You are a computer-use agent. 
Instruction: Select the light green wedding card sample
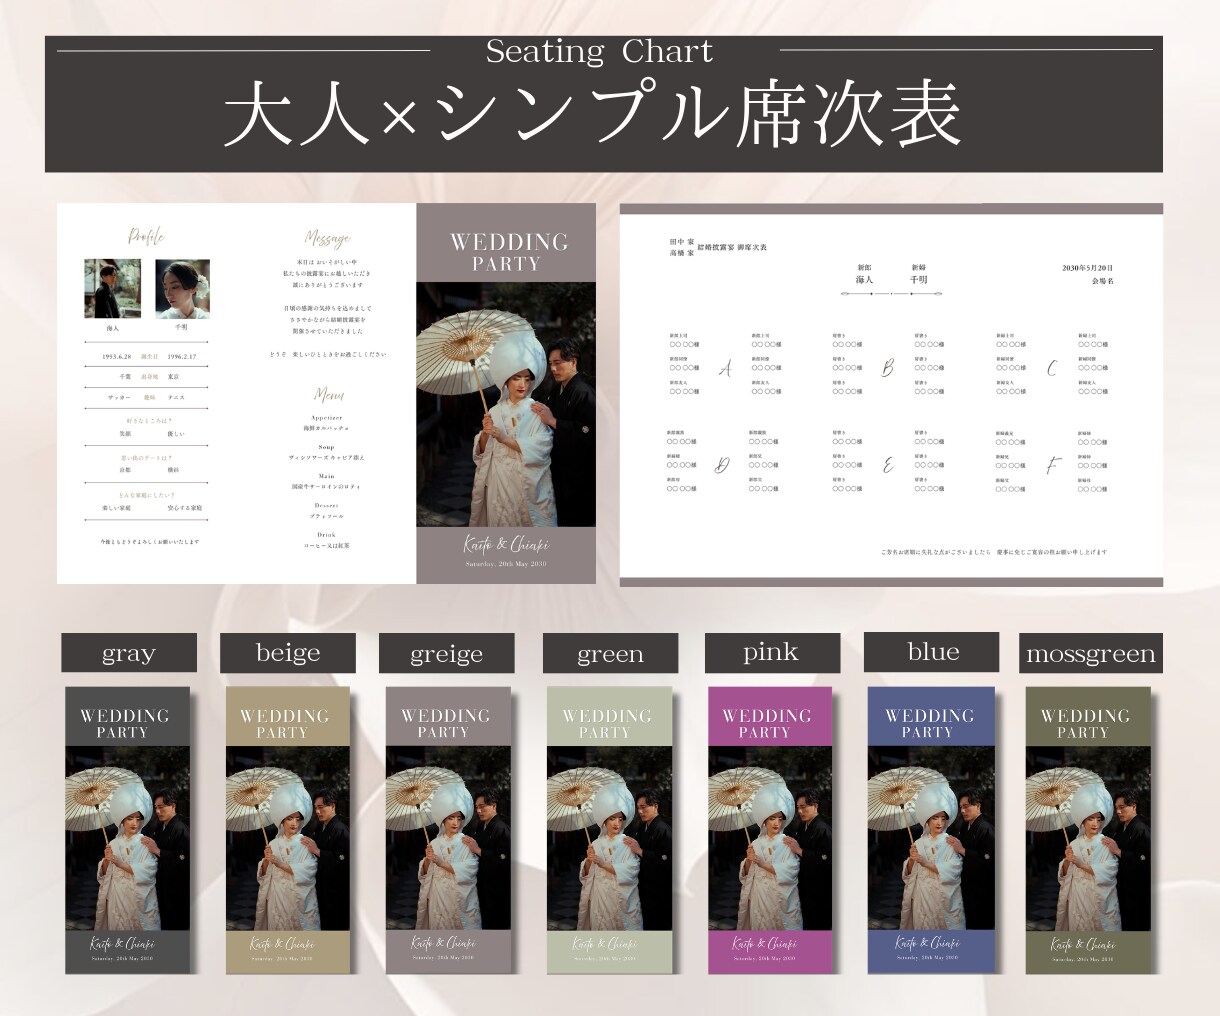(609, 830)
